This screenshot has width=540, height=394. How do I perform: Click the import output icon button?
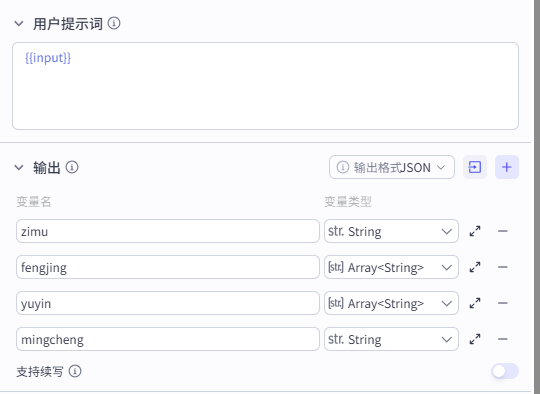(475, 167)
